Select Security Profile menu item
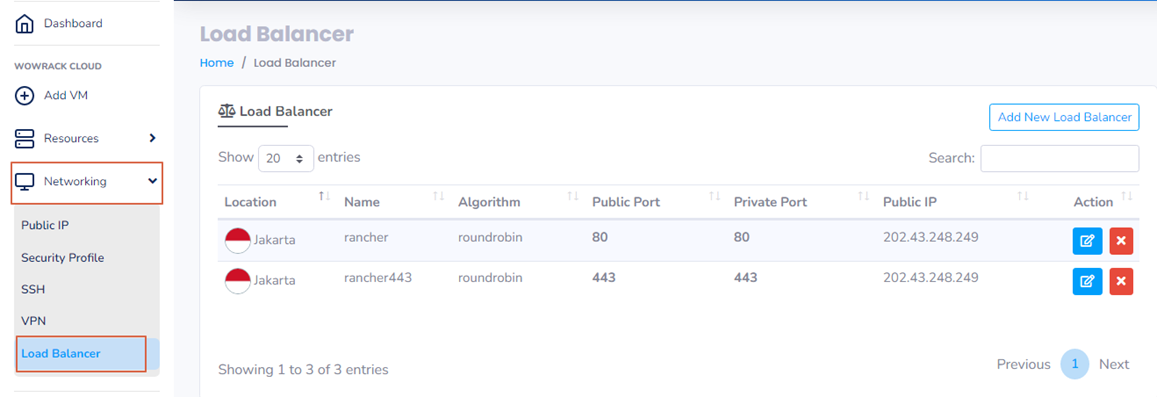Viewport: 1157px width, 397px height. click(x=63, y=258)
